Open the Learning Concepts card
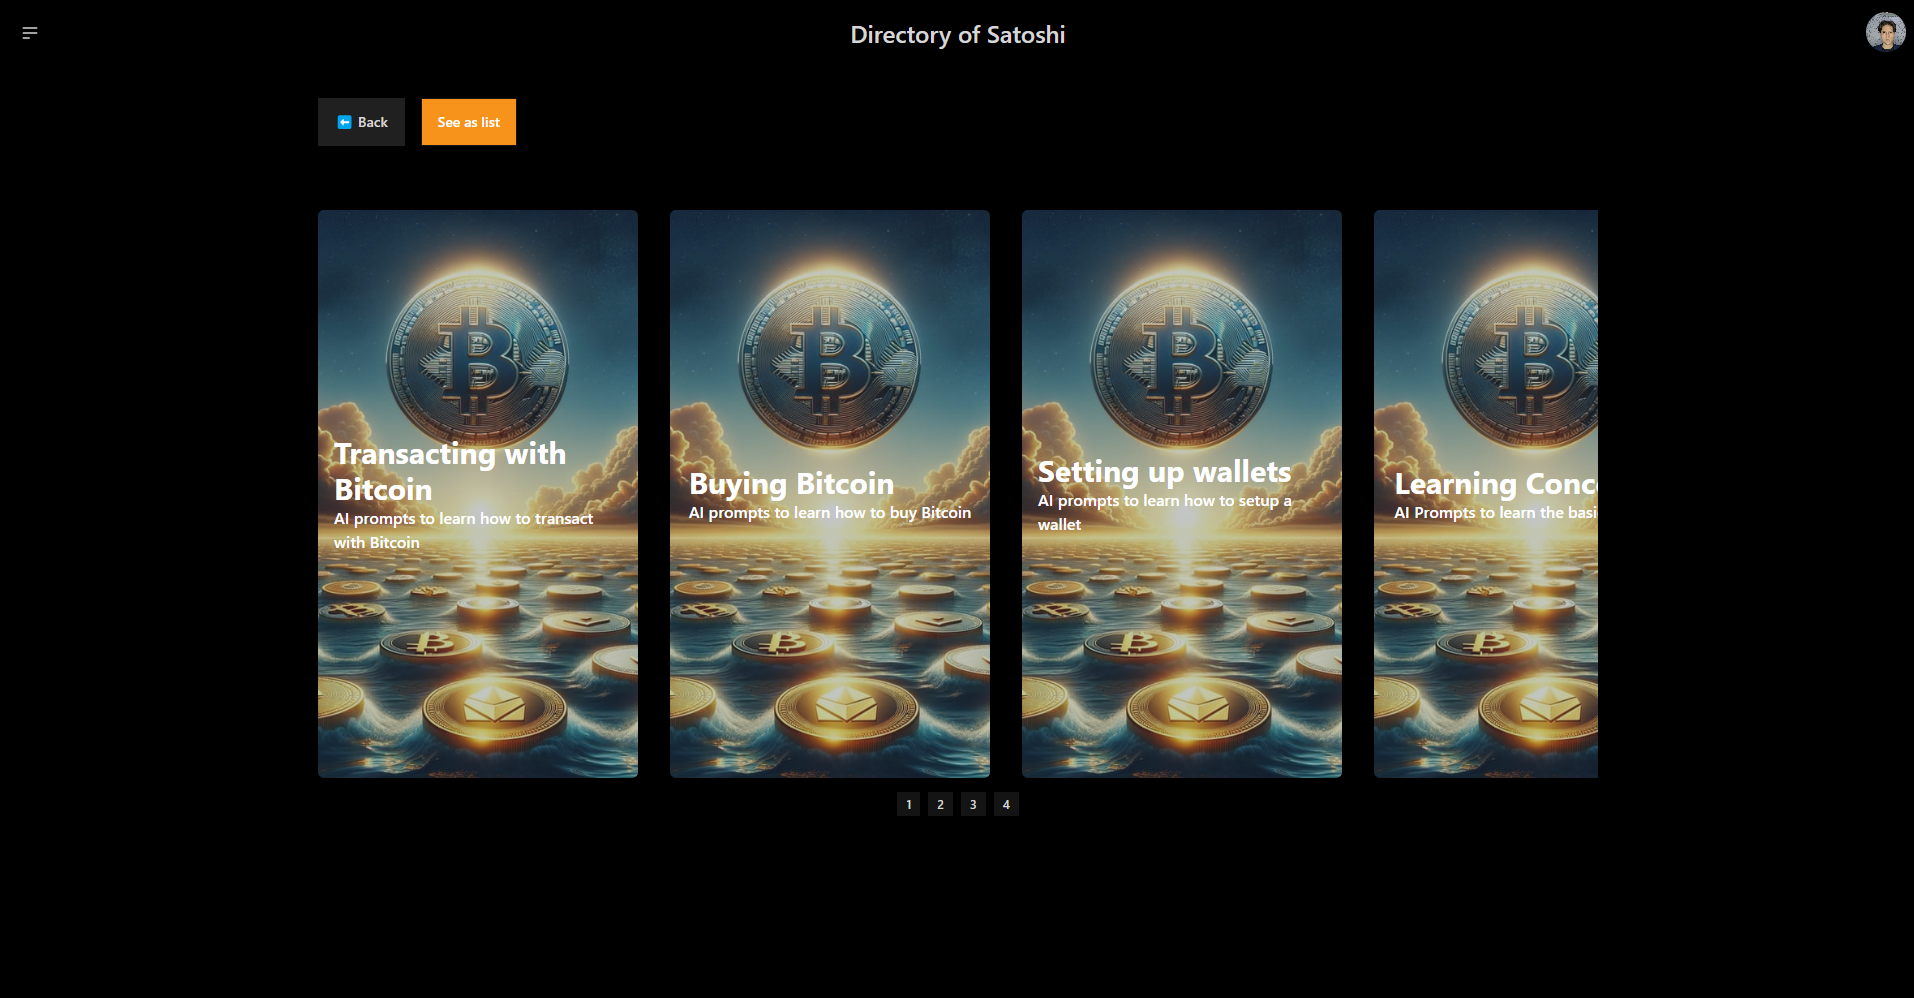 [x=1486, y=494]
